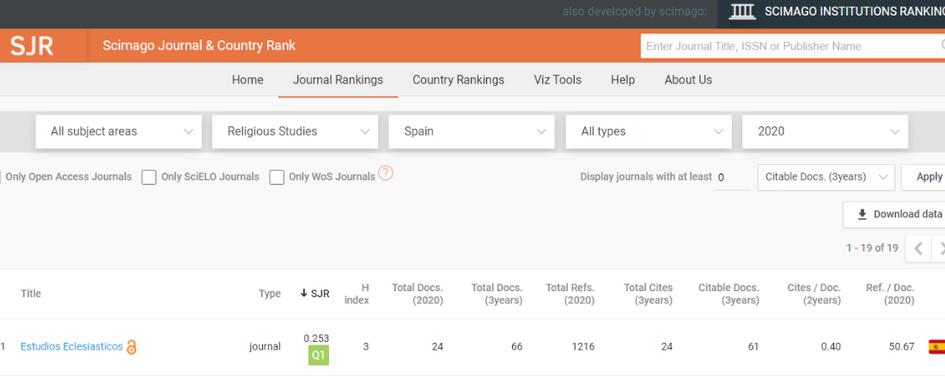Sort by the Total Refs. (2020) column header
Viewport: 945px width, 378px height.
(x=570, y=294)
